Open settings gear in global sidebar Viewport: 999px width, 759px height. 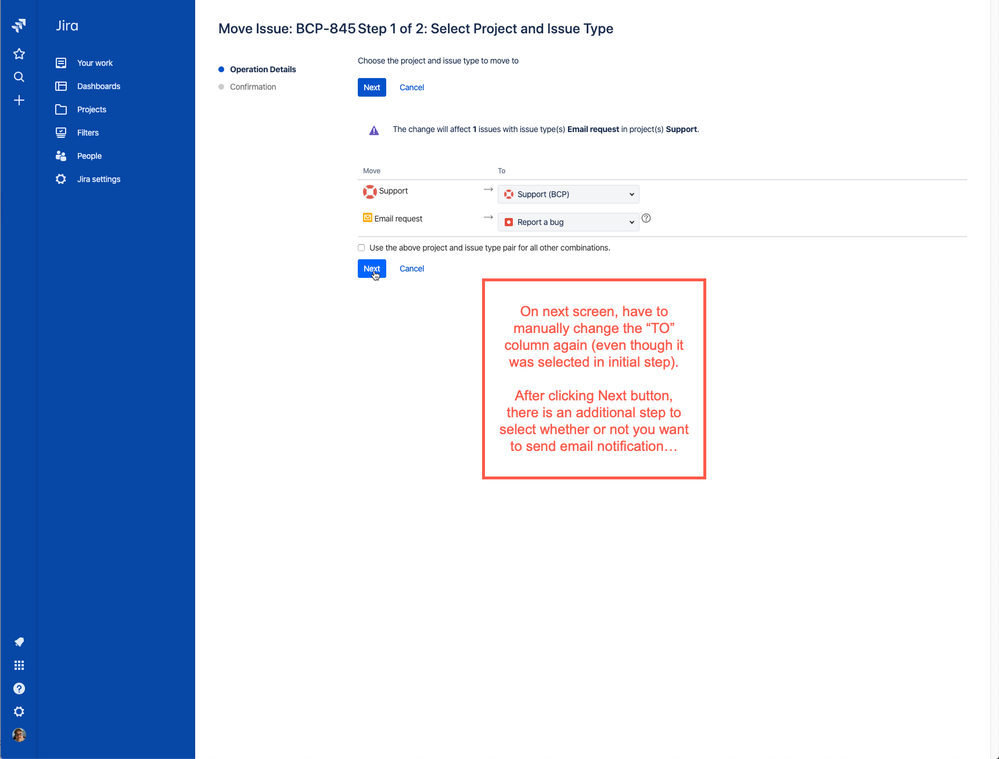19,712
